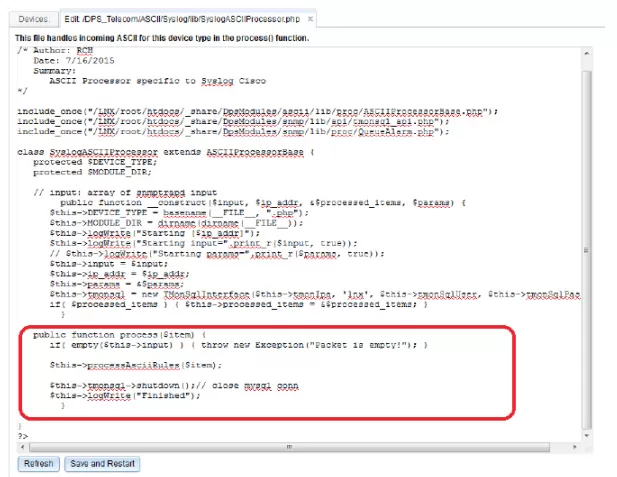The width and height of the screenshot is (617, 477).
Task: Switch to the Devices tab
Action: (x=33, y=19)
